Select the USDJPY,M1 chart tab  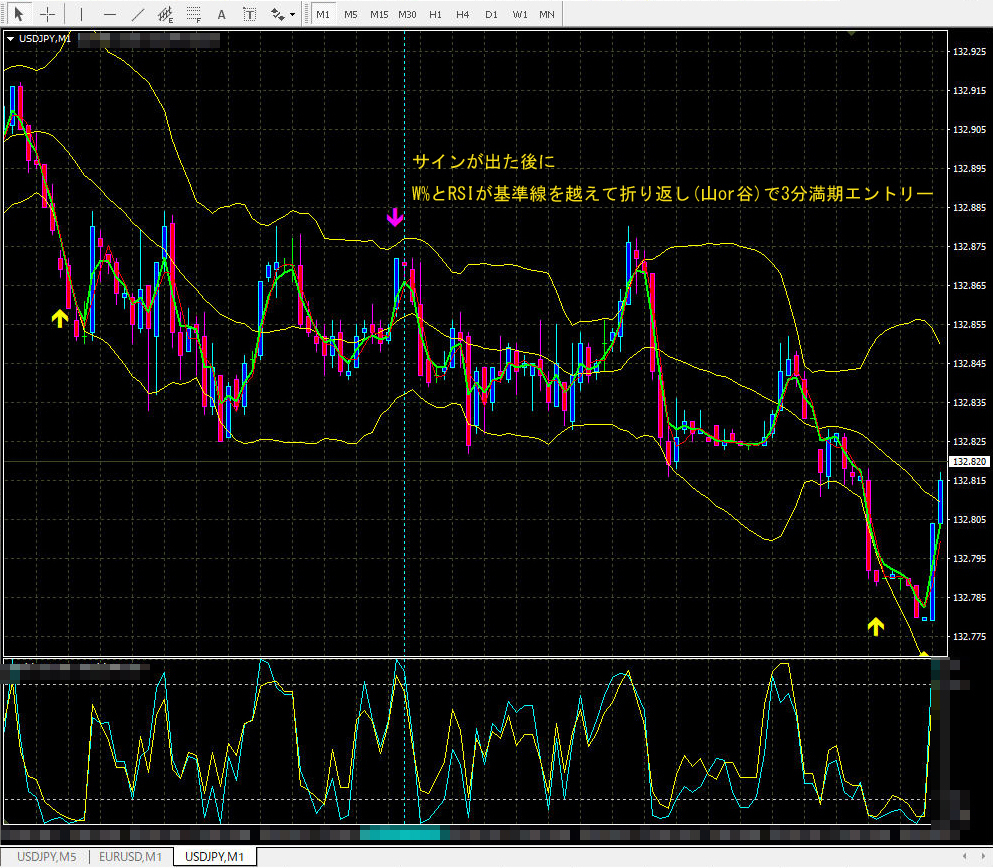[x=215, y=857]
